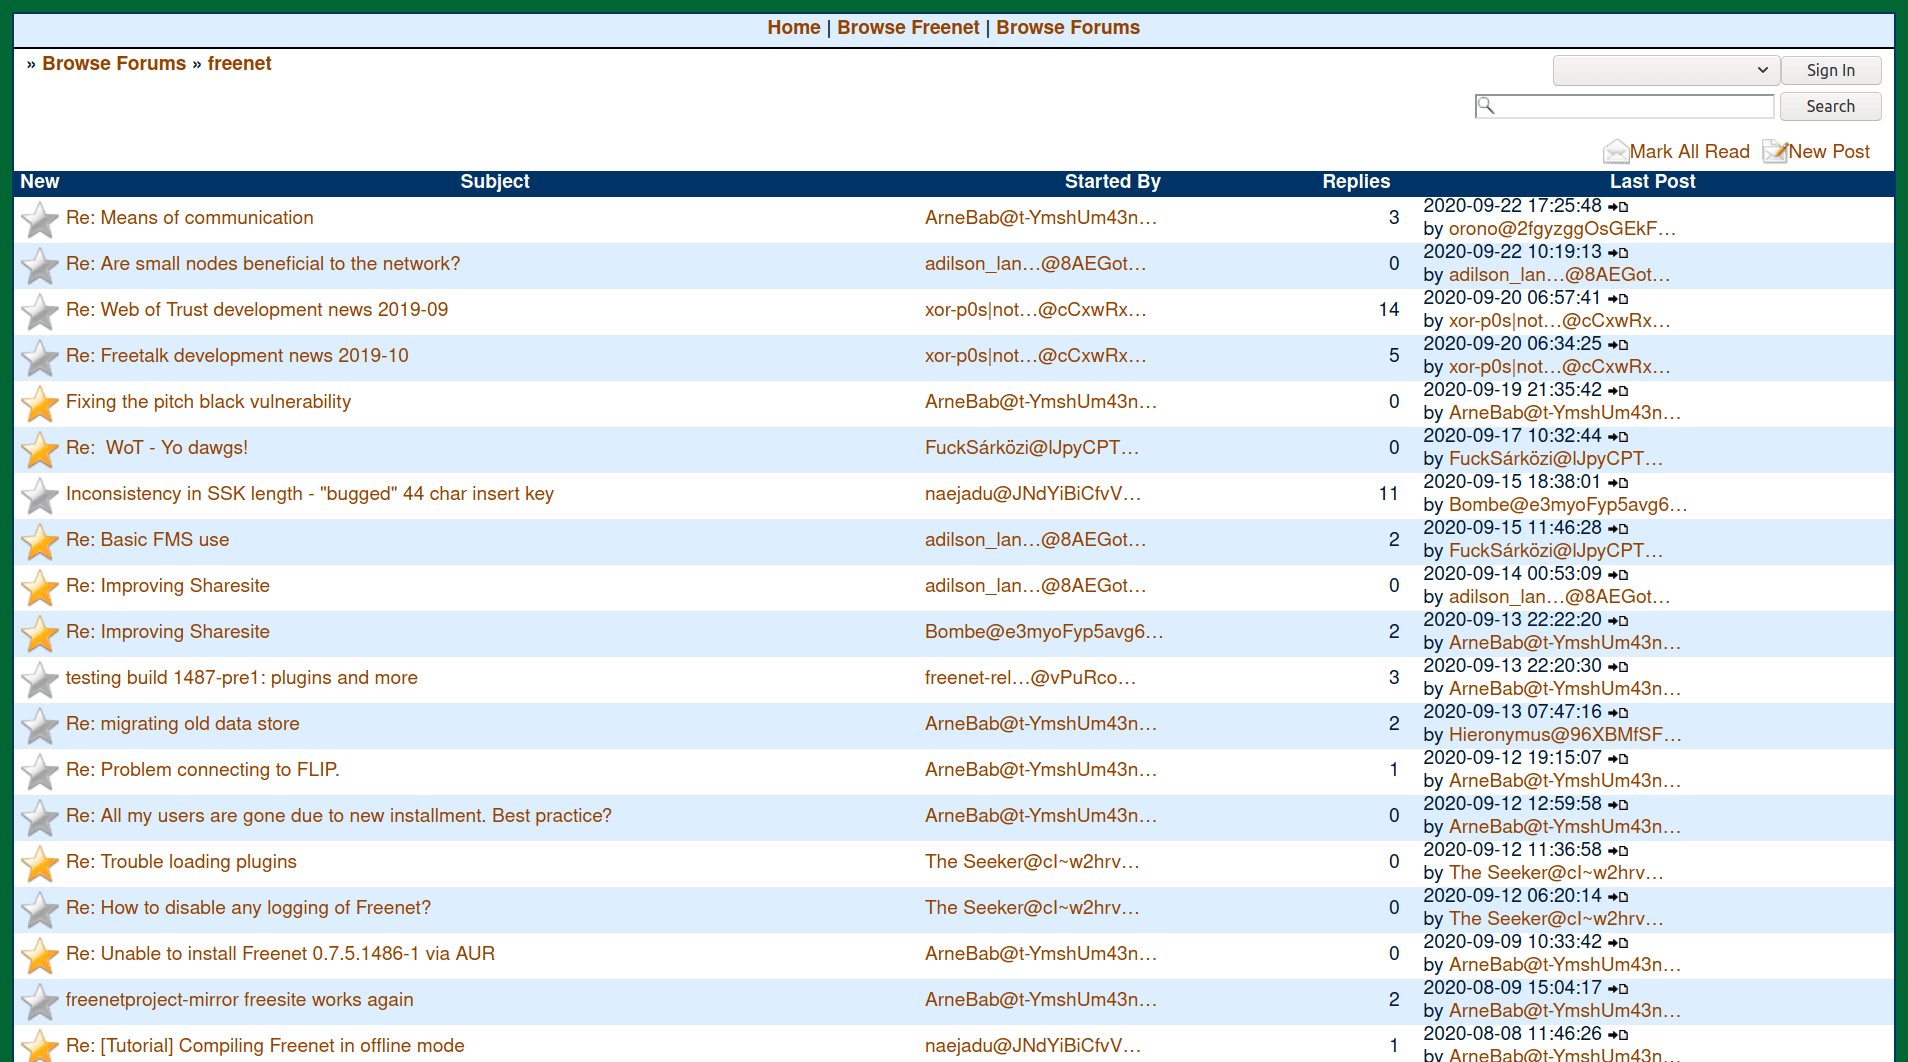
Task: Click reply count 14 for Web of Trust thread
Action: tap(1388, 310)
